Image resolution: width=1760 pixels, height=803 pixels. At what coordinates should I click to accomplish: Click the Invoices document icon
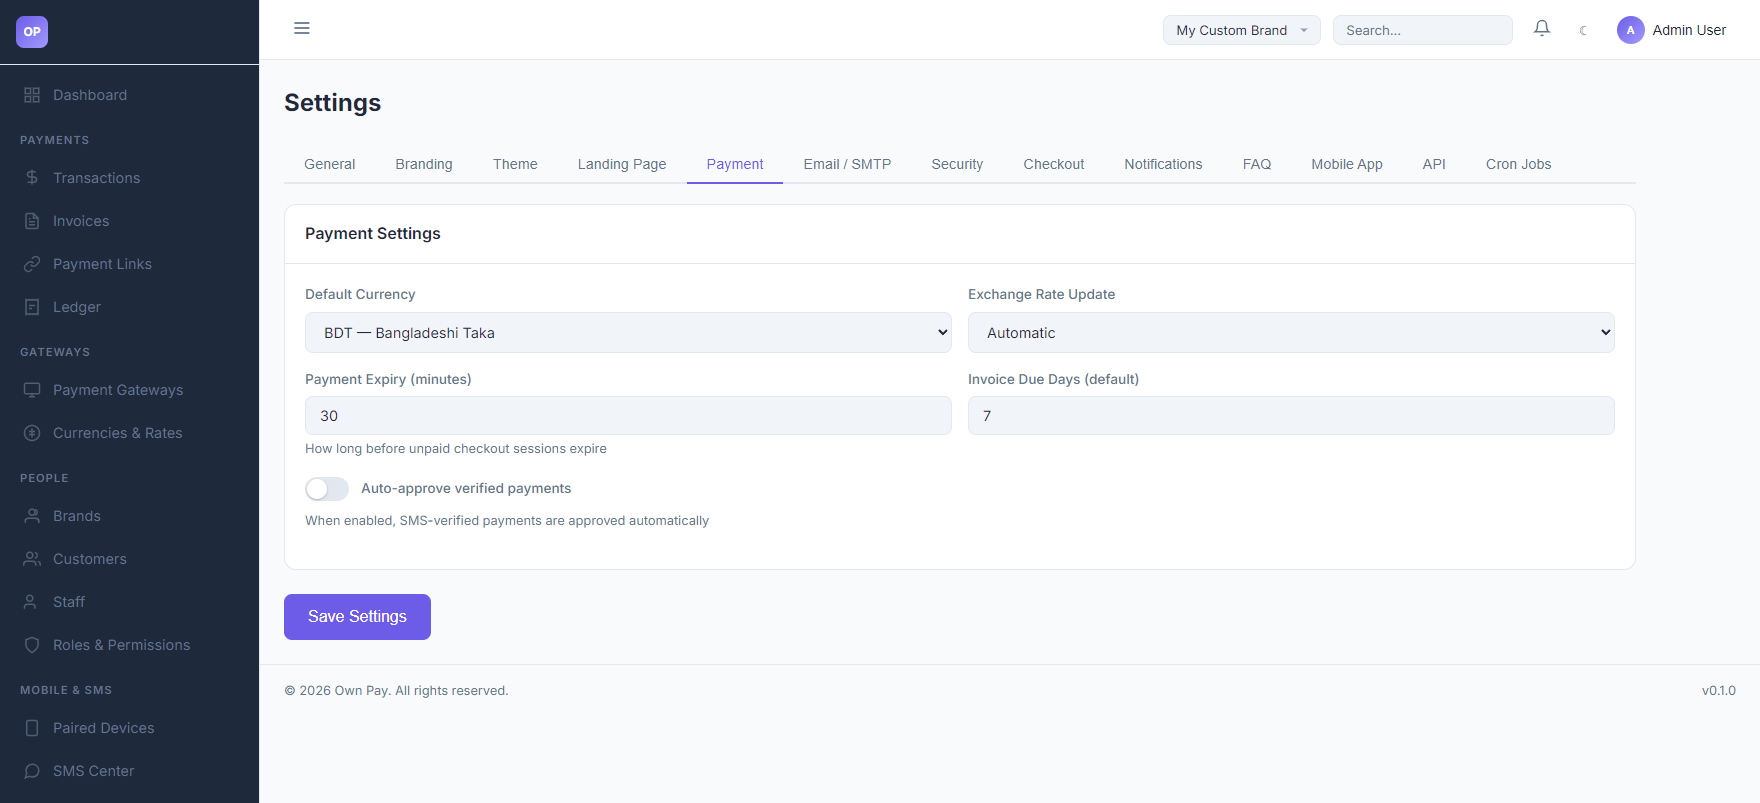click(x=32, y=221)
